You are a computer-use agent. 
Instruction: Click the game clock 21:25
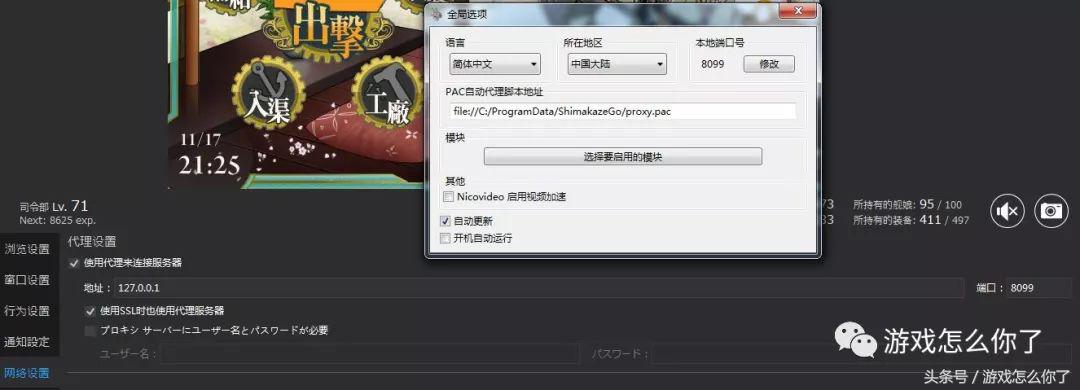point(209,165)
